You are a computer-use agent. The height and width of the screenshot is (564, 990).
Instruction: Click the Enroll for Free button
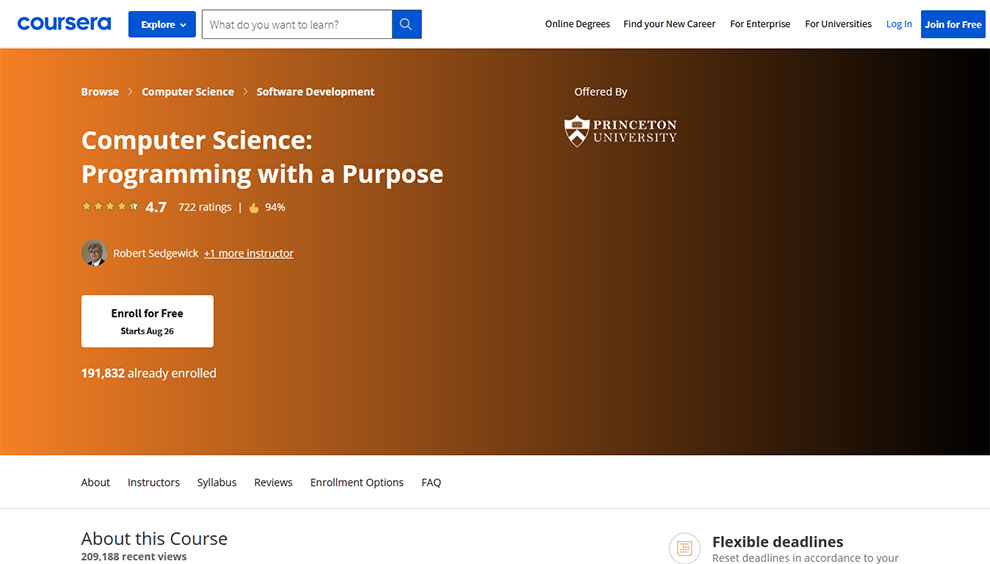(147, 321)
